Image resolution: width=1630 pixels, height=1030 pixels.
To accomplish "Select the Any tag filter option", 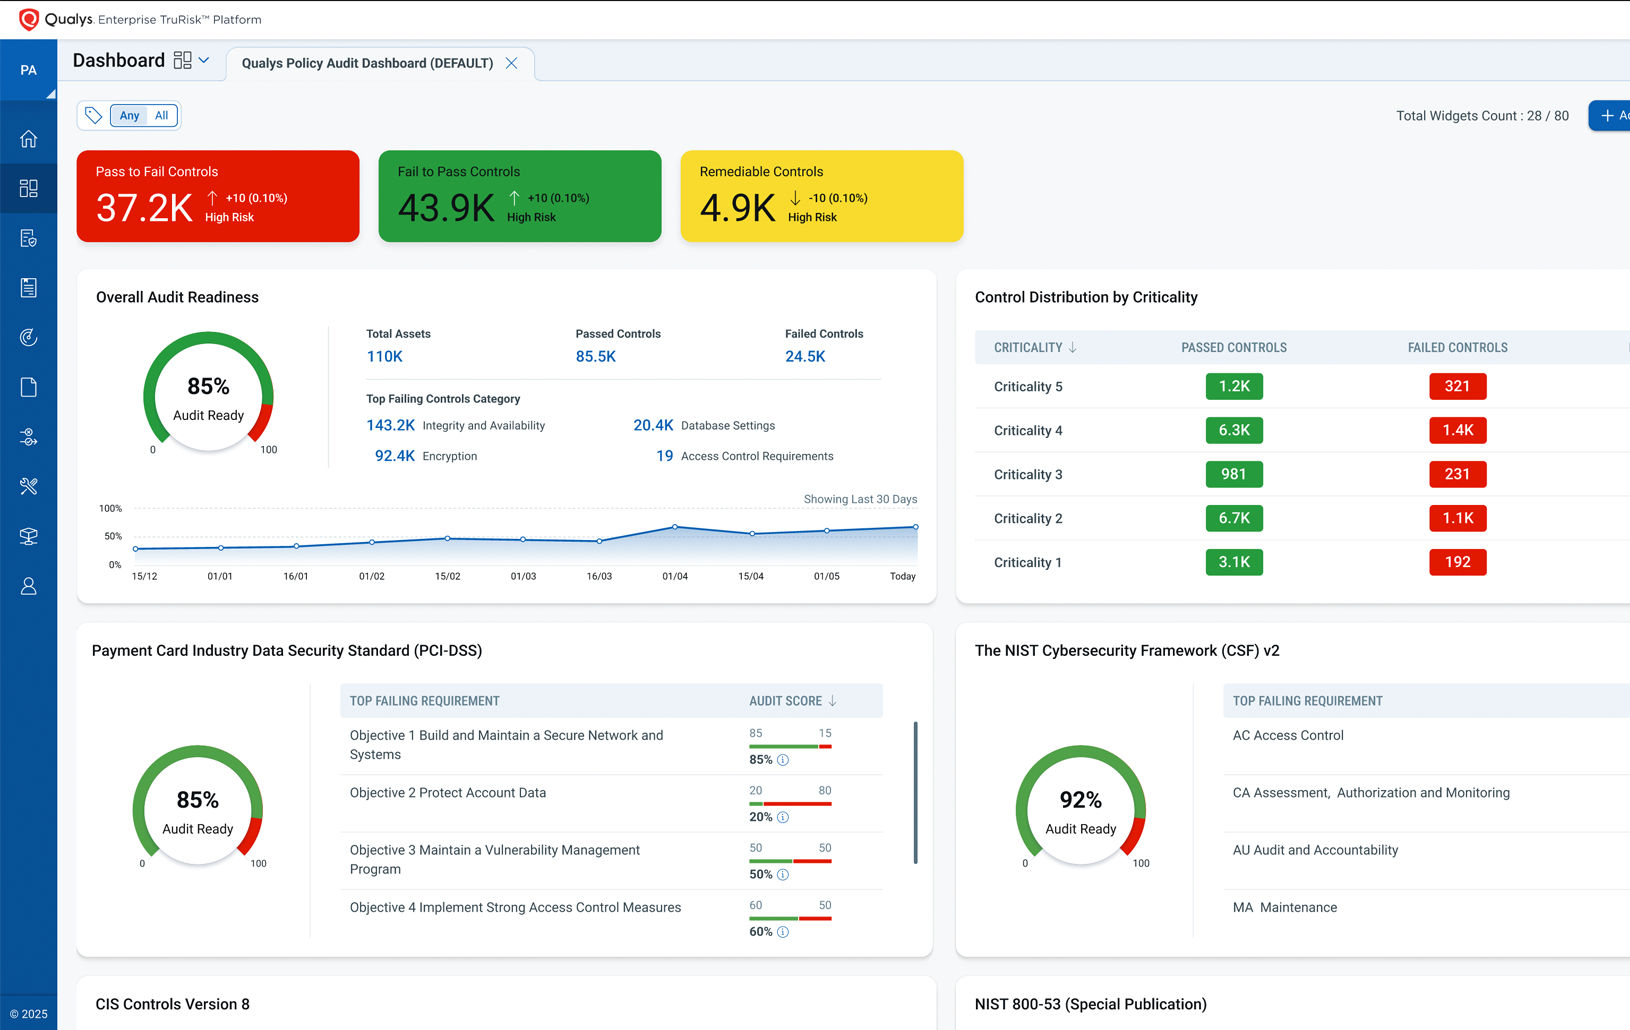I will [x=130, y=115].
